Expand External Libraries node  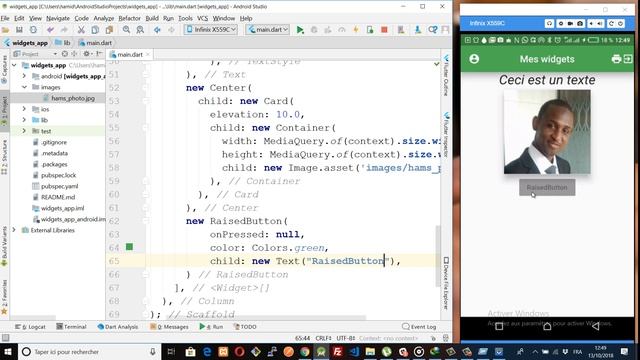coord(14,230)
